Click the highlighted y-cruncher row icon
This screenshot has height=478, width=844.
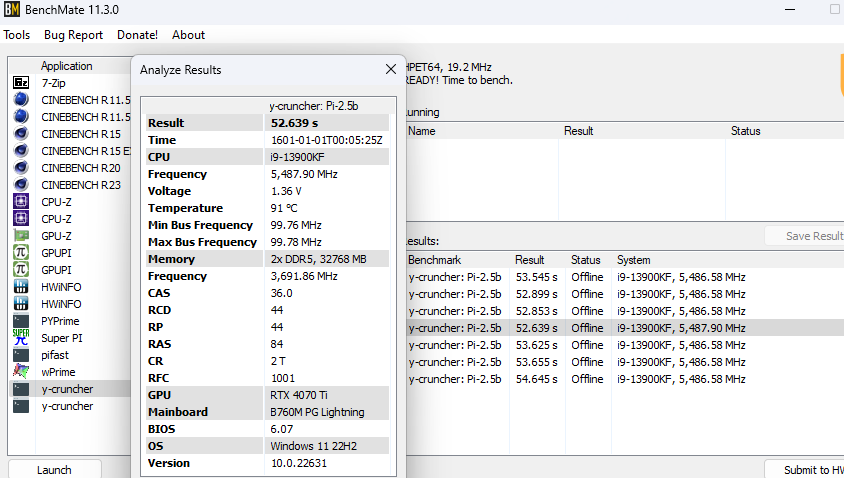(x=21, y=389)
